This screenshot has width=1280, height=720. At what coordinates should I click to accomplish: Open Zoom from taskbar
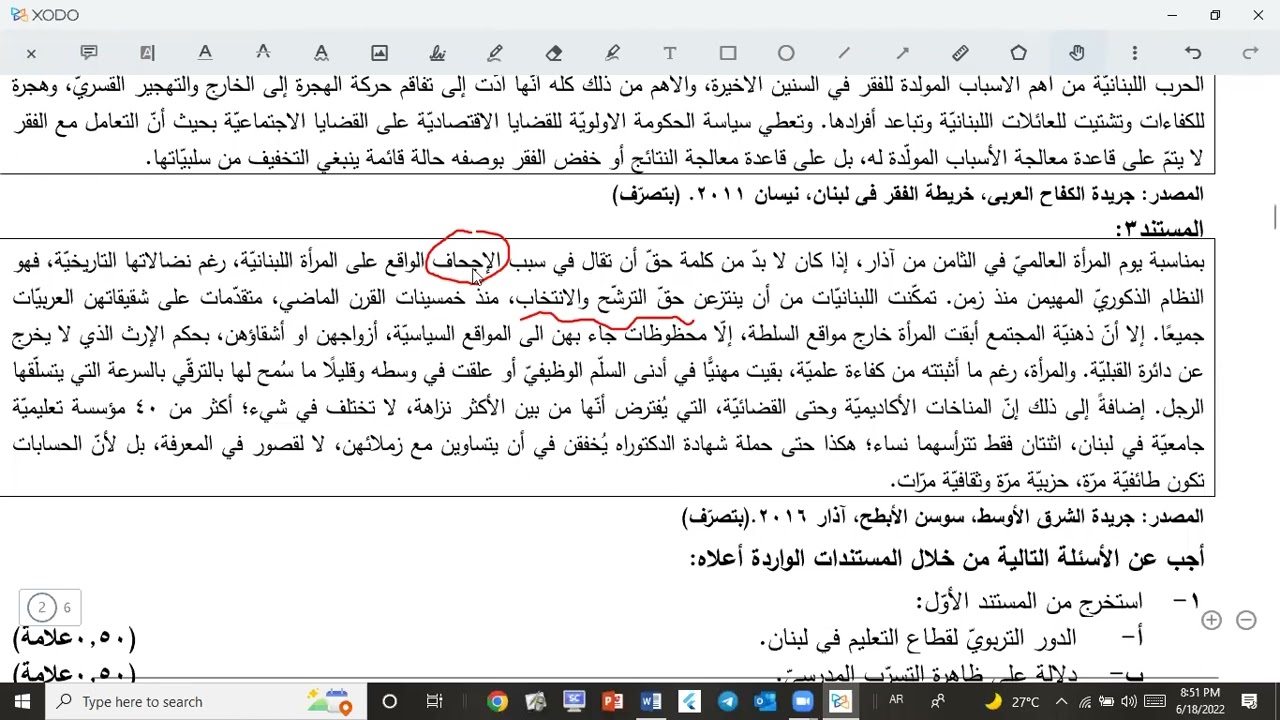(803, 702)
